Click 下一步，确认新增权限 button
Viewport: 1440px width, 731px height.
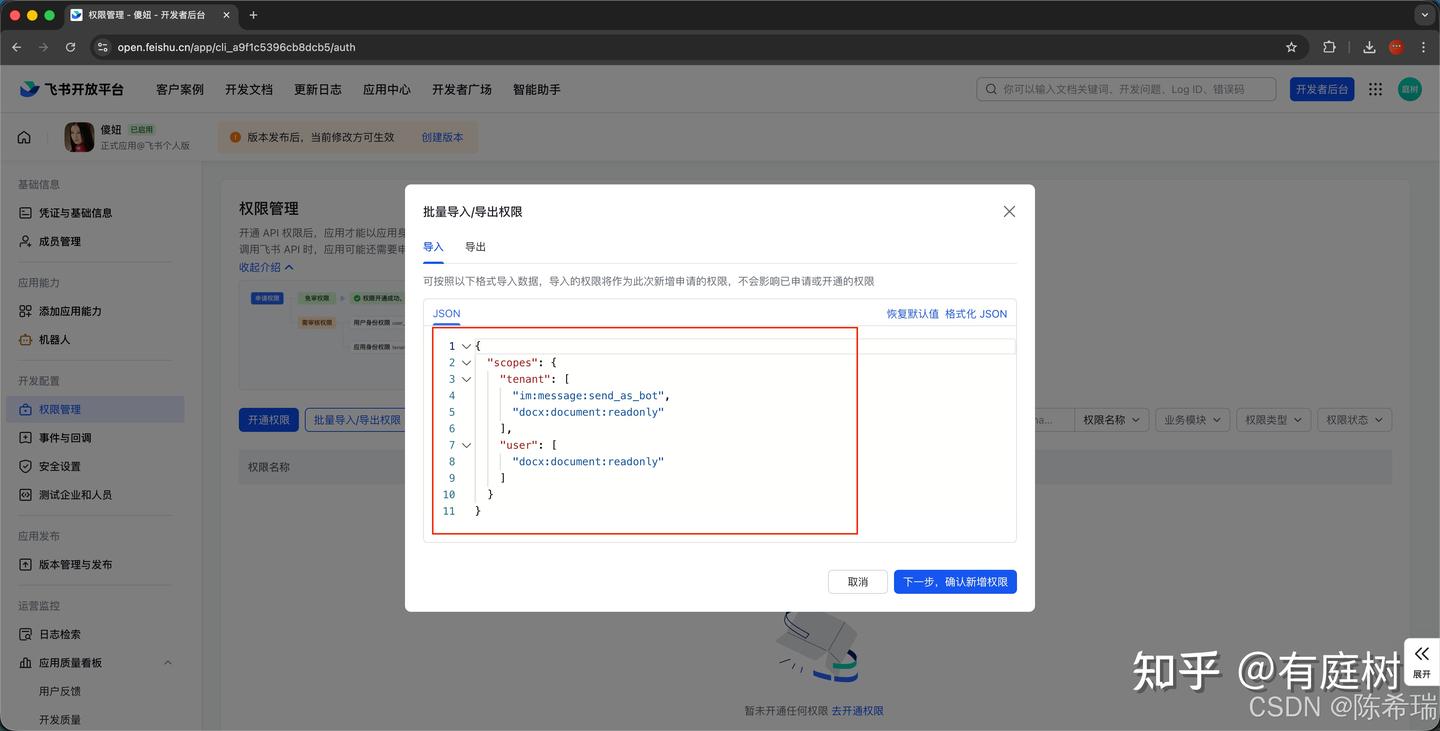(955, 582)
